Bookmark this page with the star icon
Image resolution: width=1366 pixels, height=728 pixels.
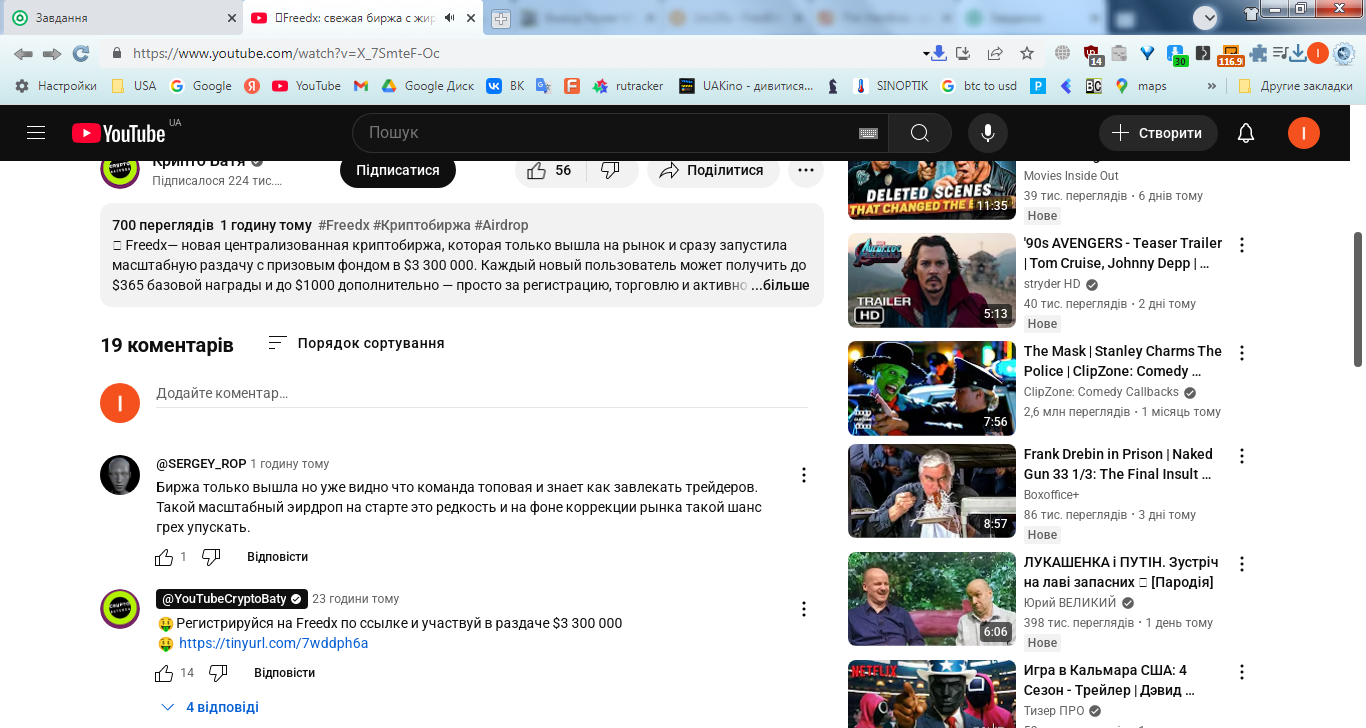click(1027, 53)
